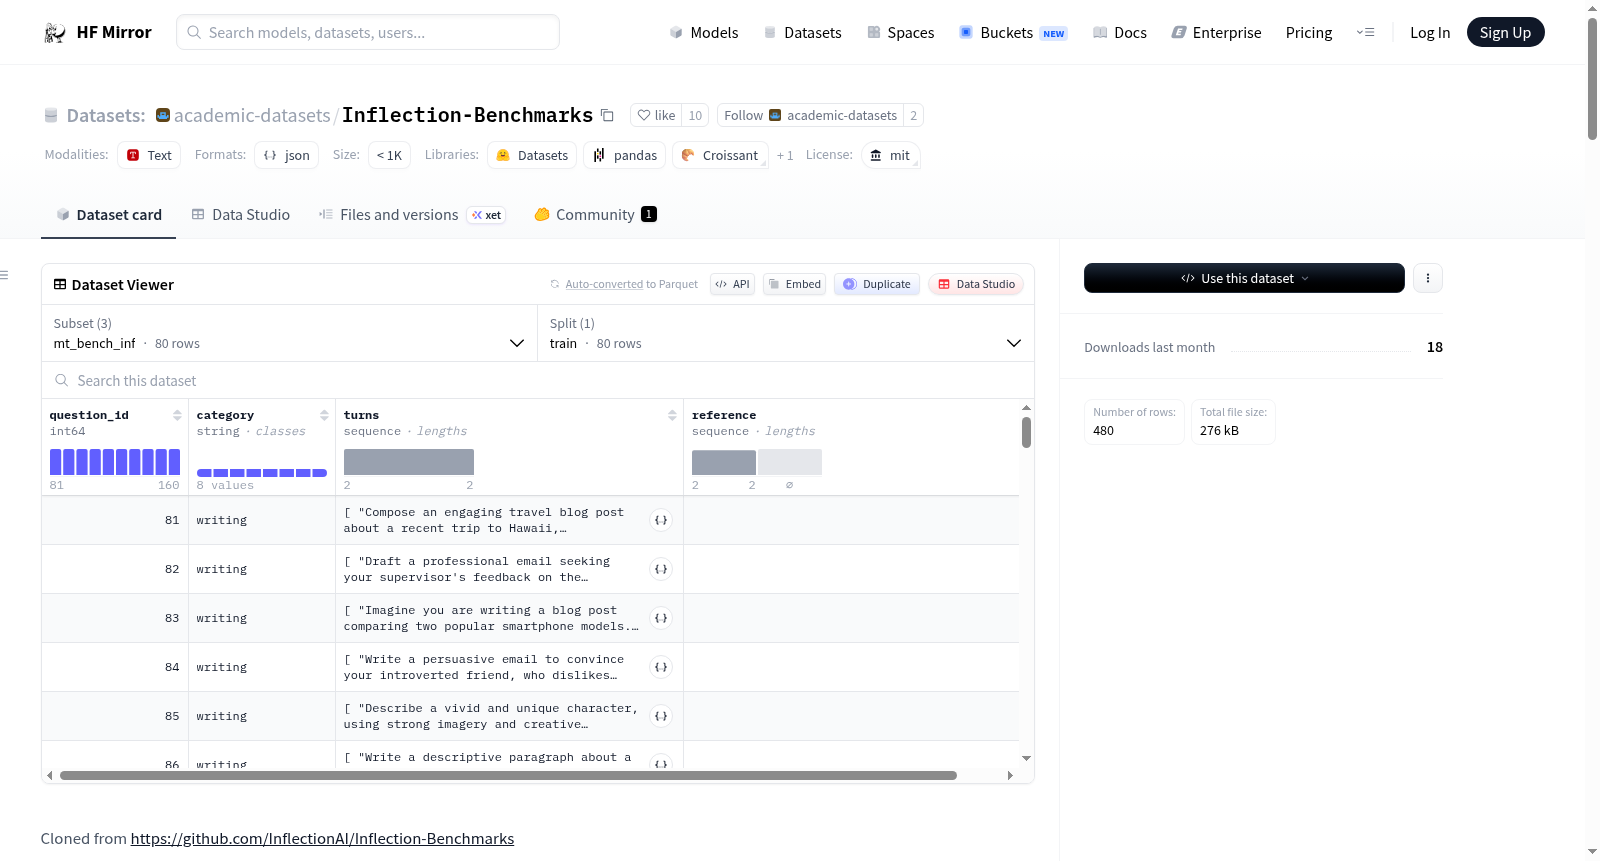
Task: Duplicate this dataset
Action: pos(877,284)
